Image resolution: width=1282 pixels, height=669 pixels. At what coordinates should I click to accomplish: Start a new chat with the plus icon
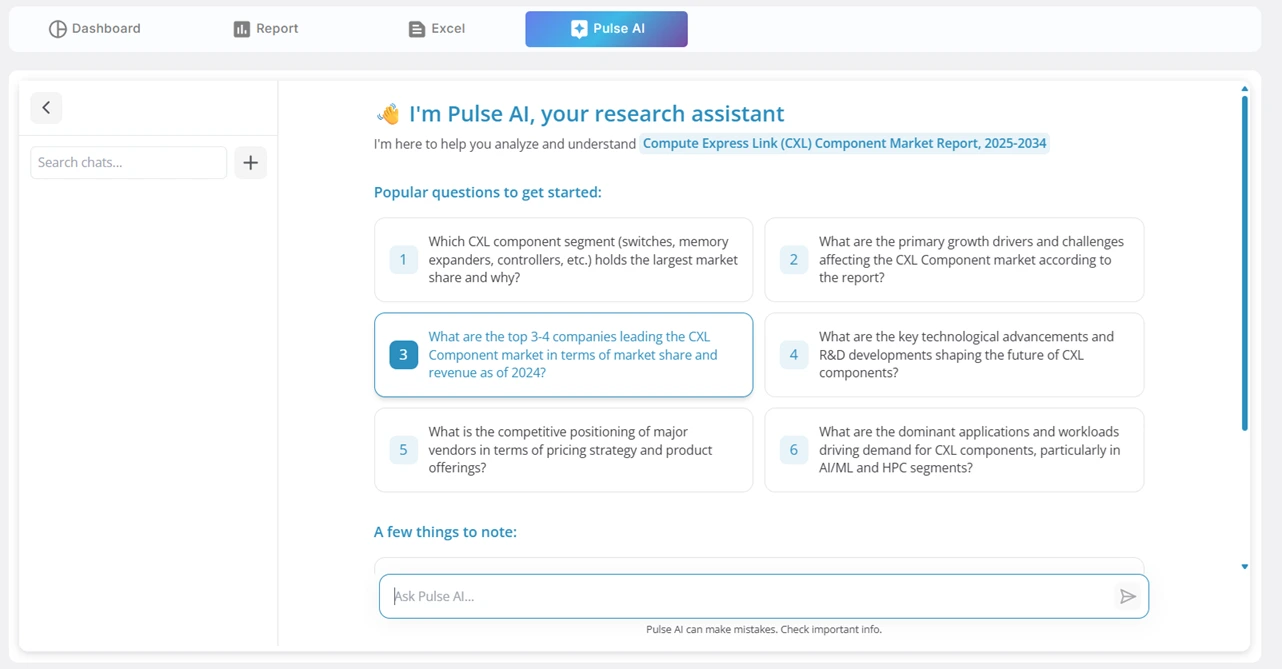(250, 162)
